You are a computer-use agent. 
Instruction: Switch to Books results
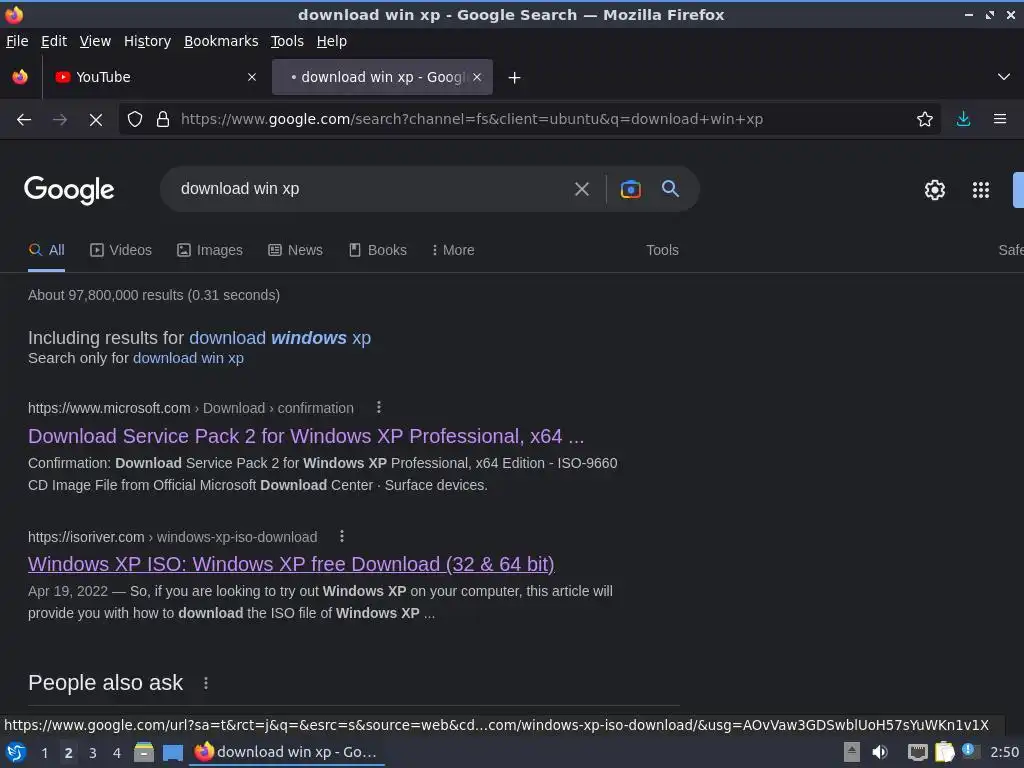click(x=377, y=250)
